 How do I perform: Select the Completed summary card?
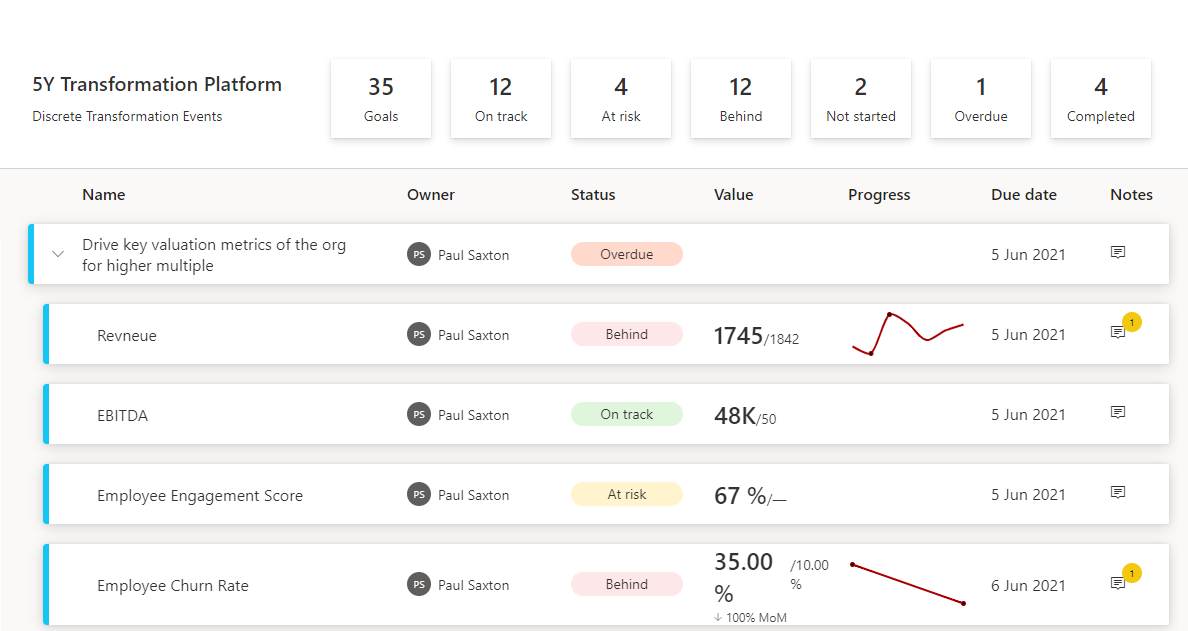click(1101, 98)
